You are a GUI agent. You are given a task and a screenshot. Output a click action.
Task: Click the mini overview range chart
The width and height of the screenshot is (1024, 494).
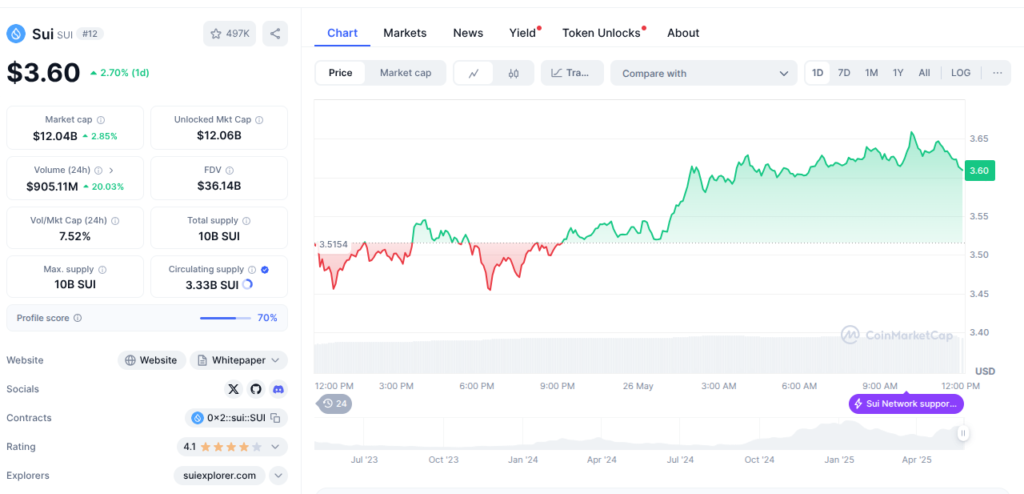pos(637,435)
